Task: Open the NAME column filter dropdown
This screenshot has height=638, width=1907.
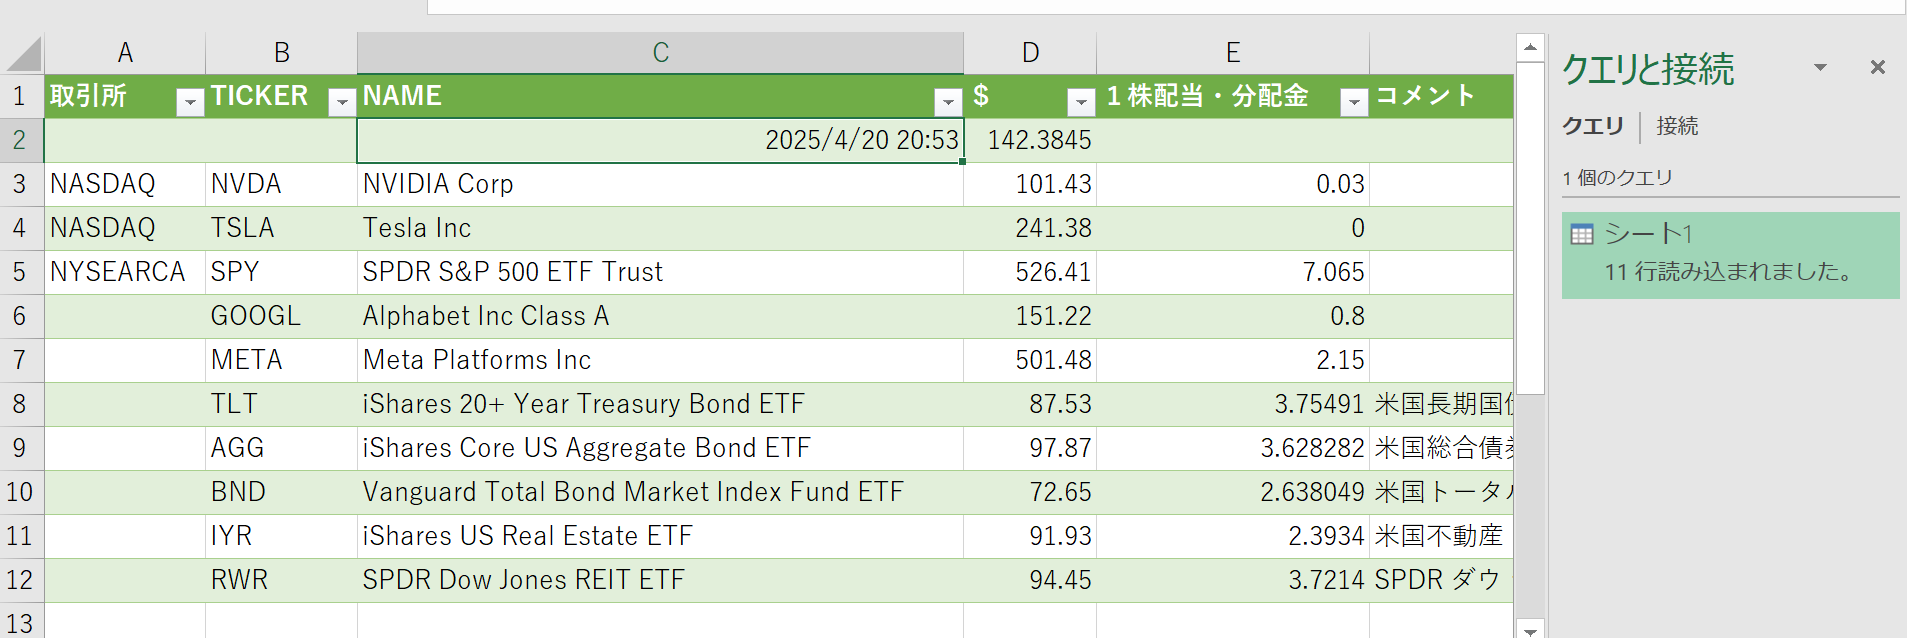Action: tap(948, 102)
